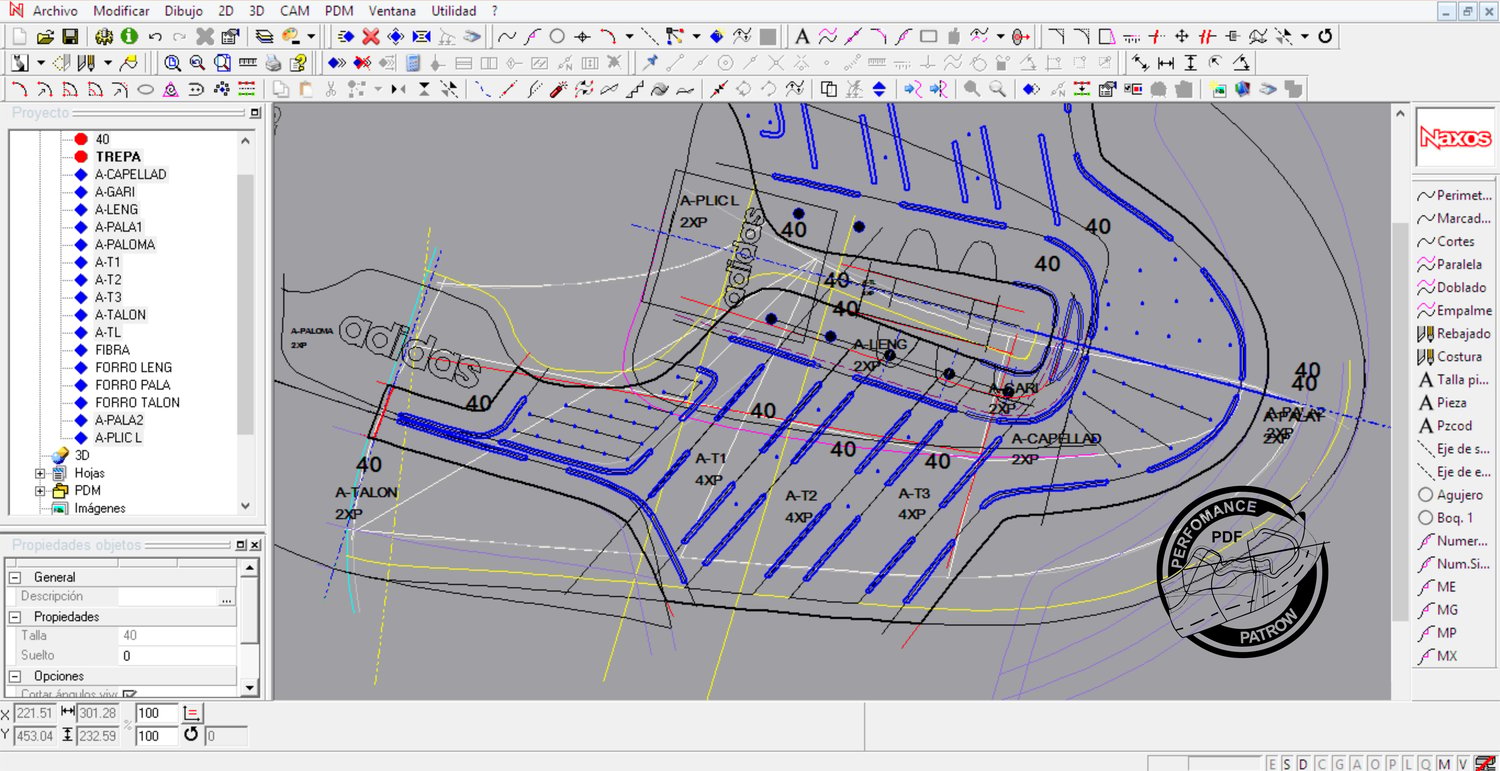This screenshot has width=1500, height=771.
Task: Click the Suelto value field
Action: coord(178,656)
